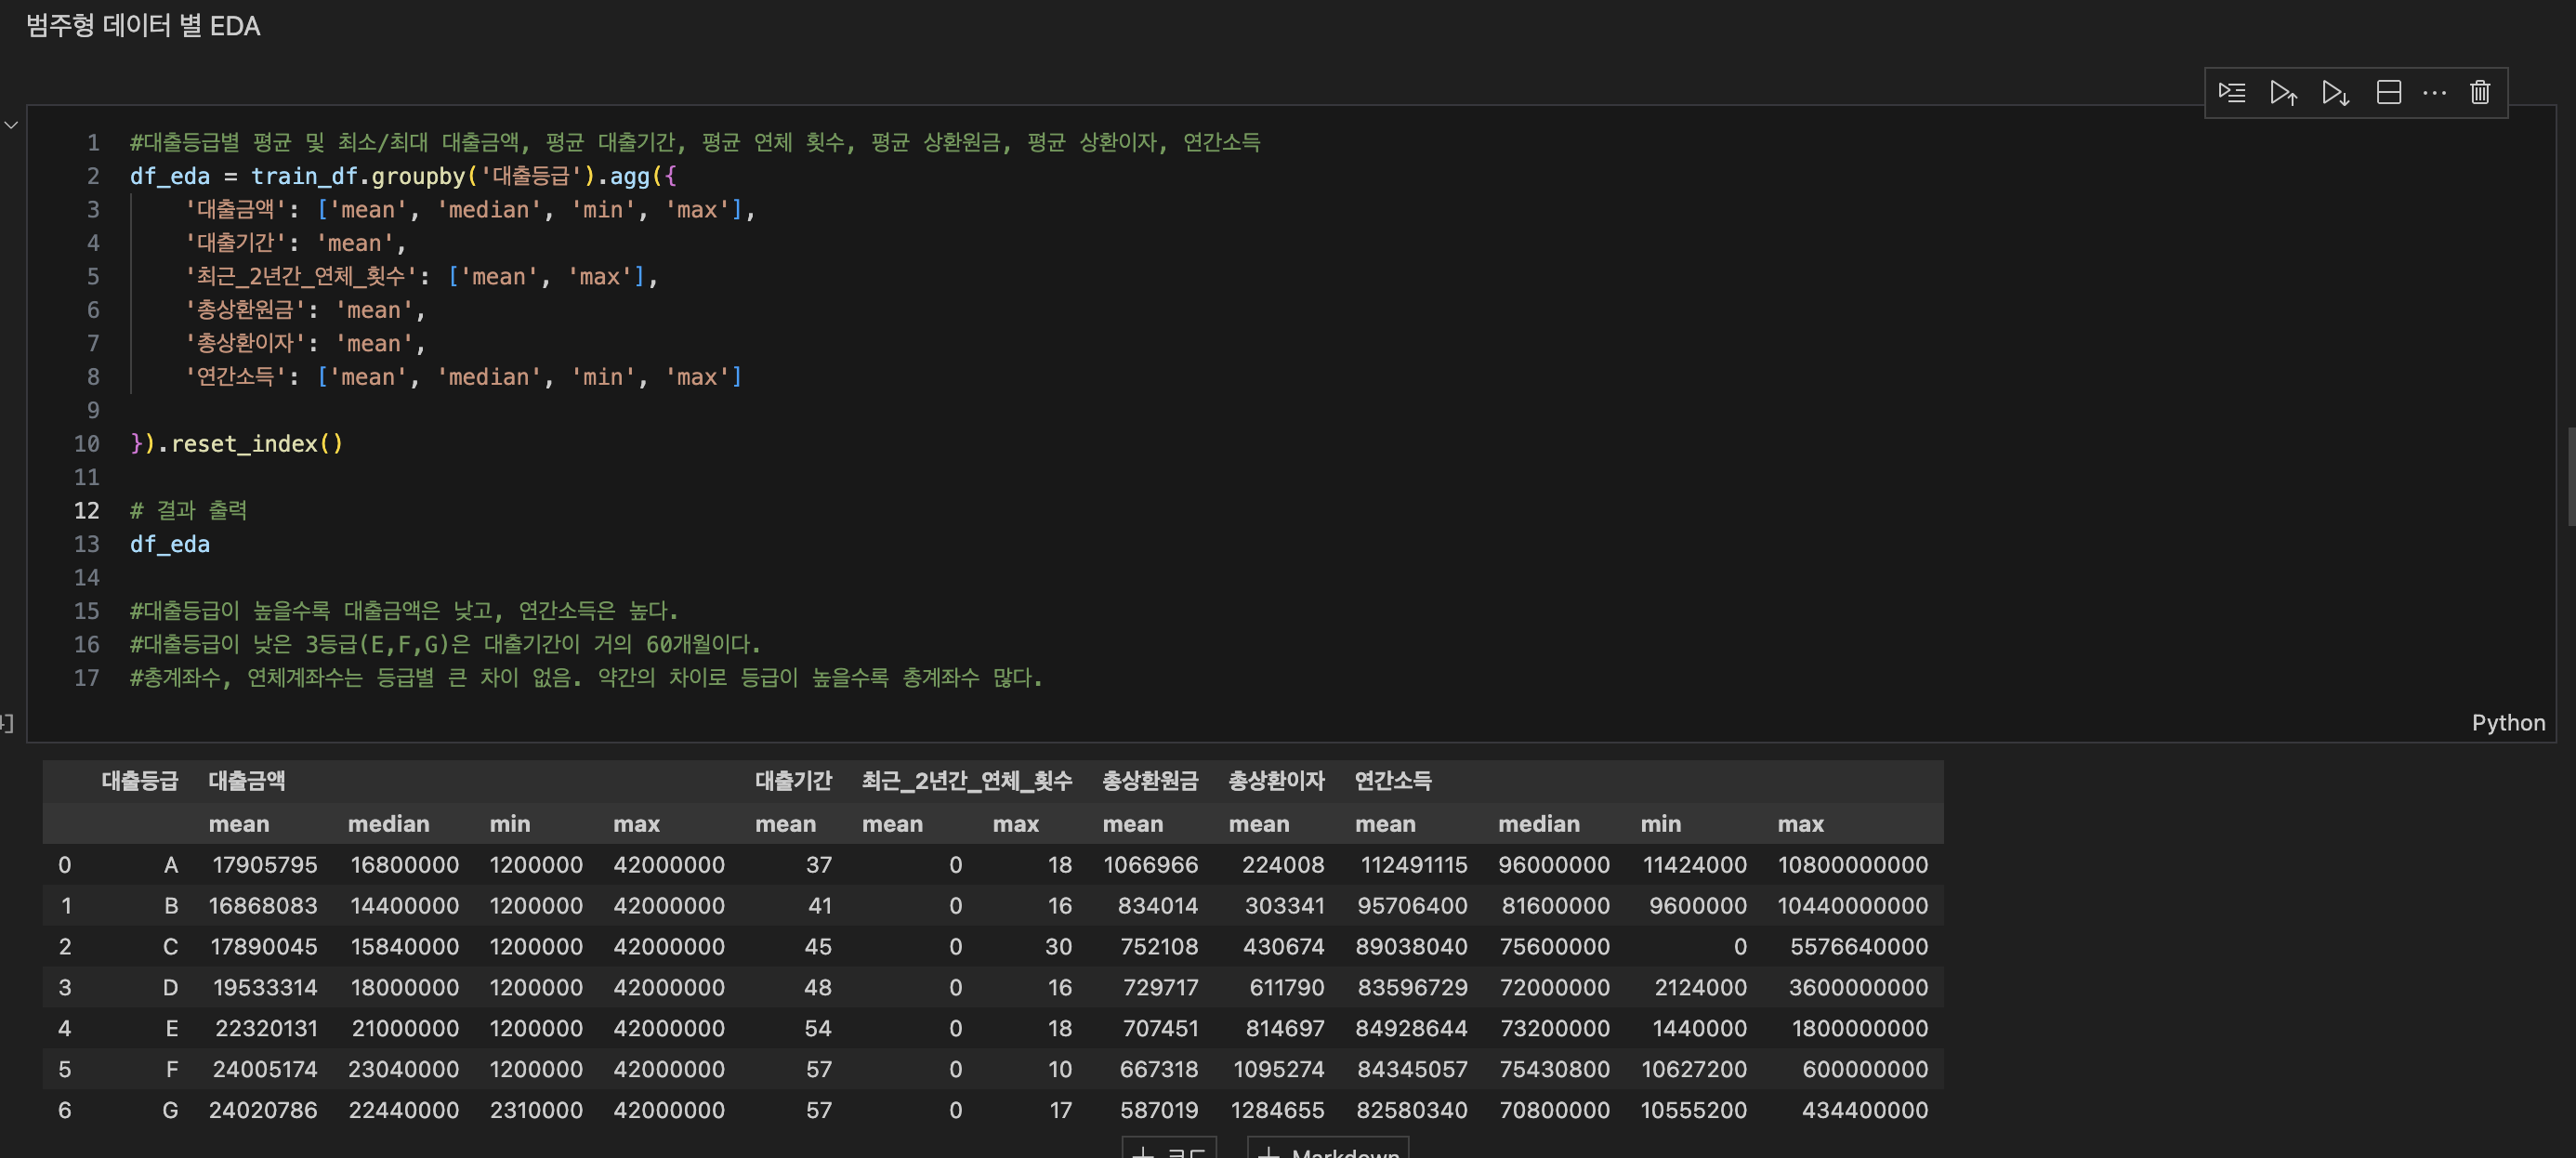Click the cell value 16868083 in row B
Image resolution: width=2576 pixels, height=1158 pixels.
(x=263, y=906)
